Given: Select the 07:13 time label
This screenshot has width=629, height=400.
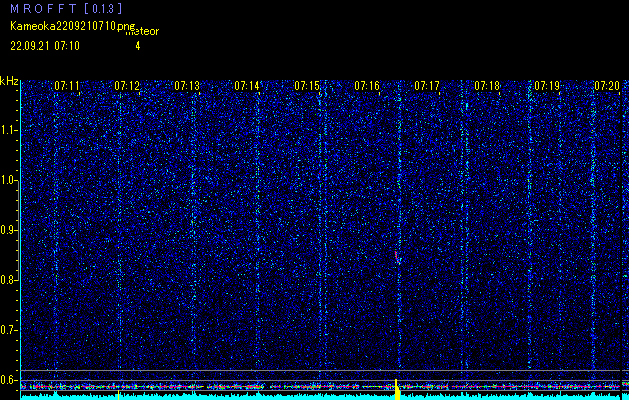Looking at the screenshot, I should (187, 86).
